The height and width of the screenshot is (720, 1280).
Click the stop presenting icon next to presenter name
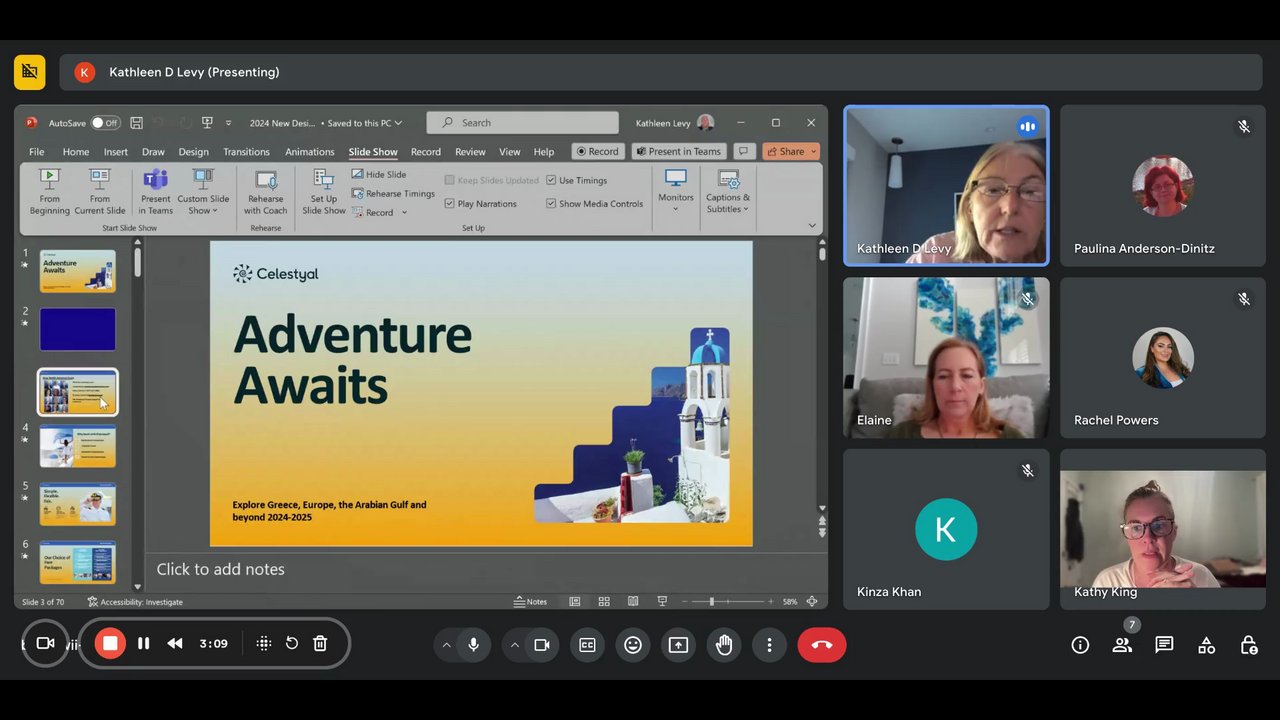tap(30, 72)
